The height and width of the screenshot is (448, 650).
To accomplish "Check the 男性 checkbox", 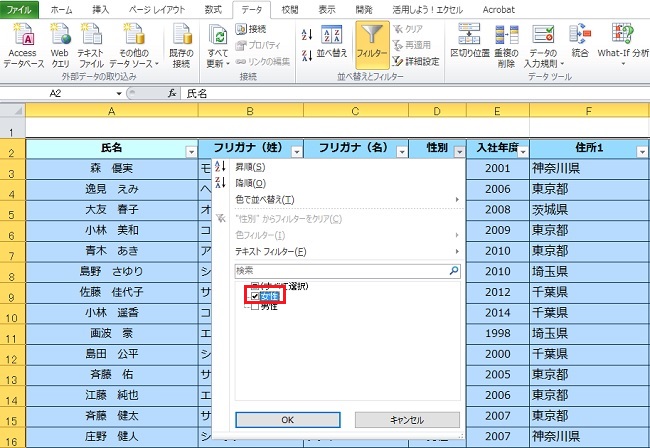I will click(x=255, y=307).
